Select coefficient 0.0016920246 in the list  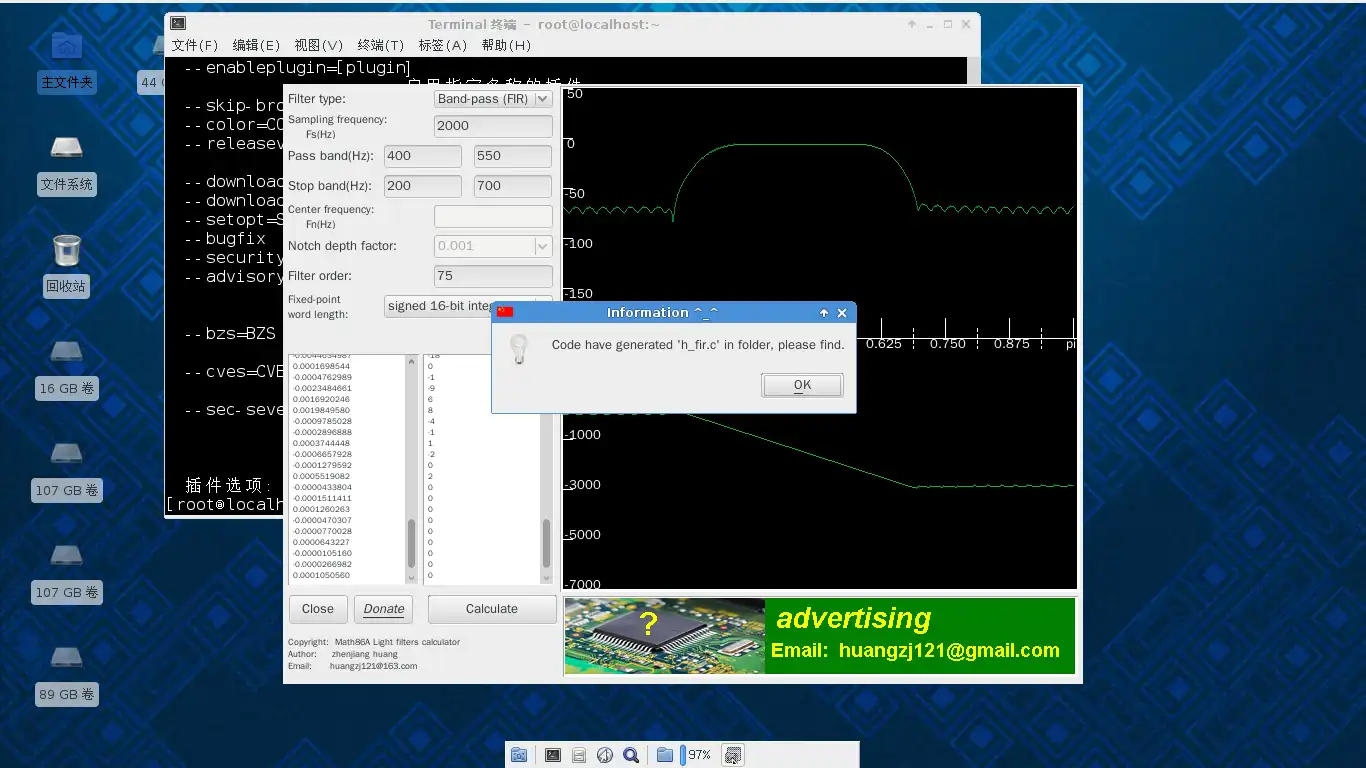[x=321, y=399]
